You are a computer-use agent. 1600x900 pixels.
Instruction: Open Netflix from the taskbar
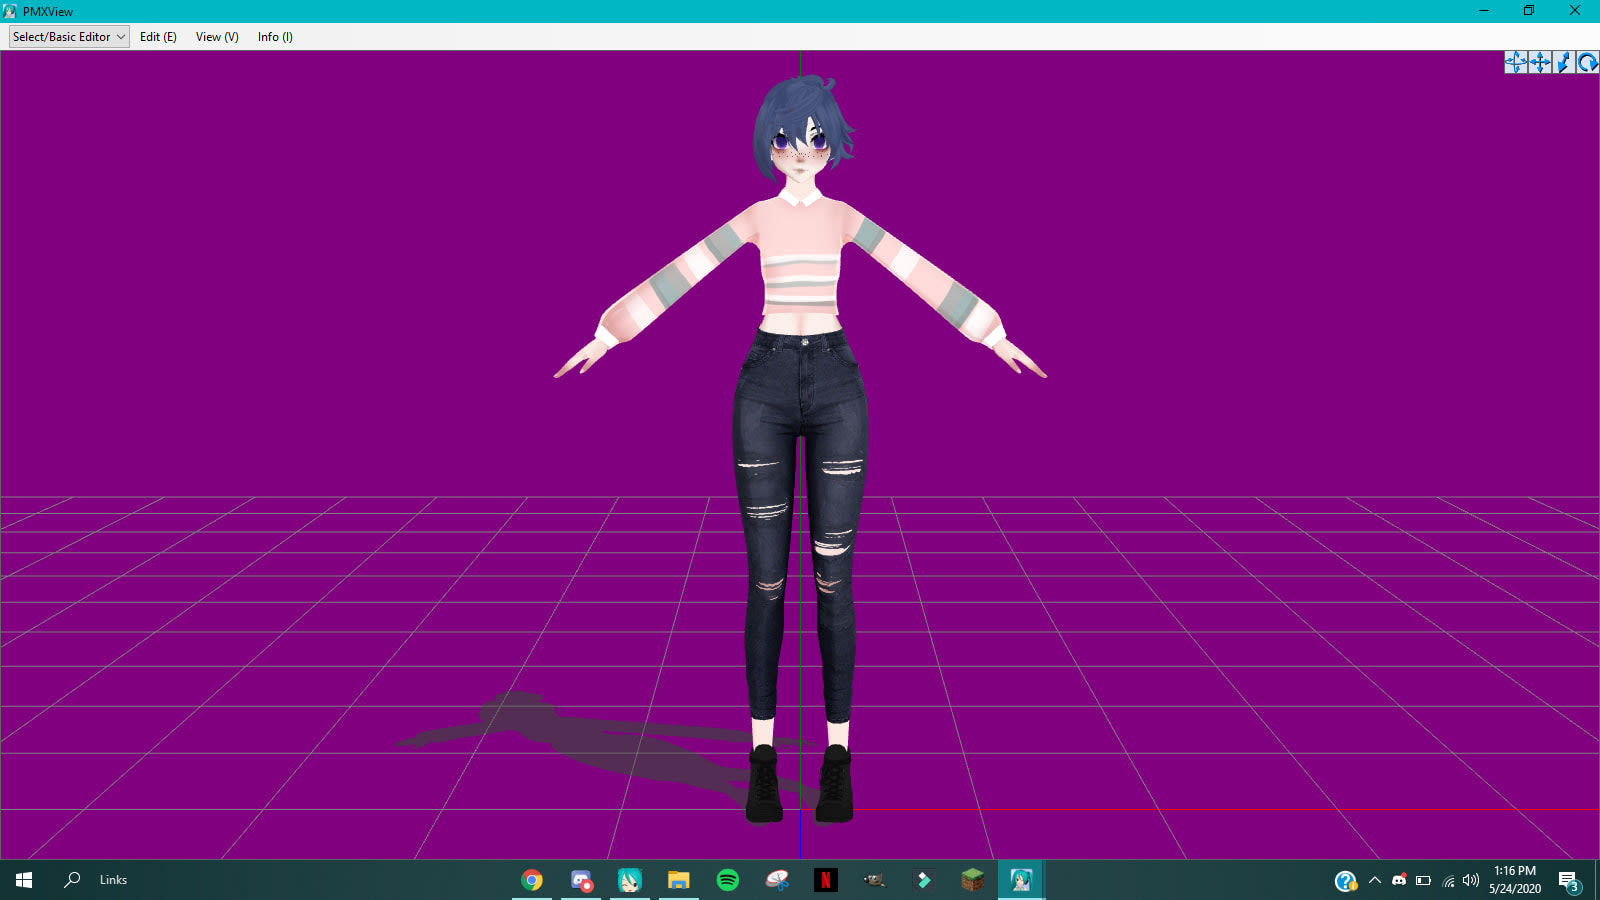point(826,880)
